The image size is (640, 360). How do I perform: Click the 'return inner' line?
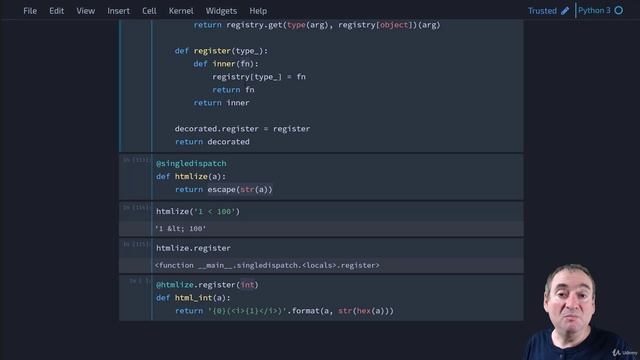pyautogui.click(x=221, y=103)
